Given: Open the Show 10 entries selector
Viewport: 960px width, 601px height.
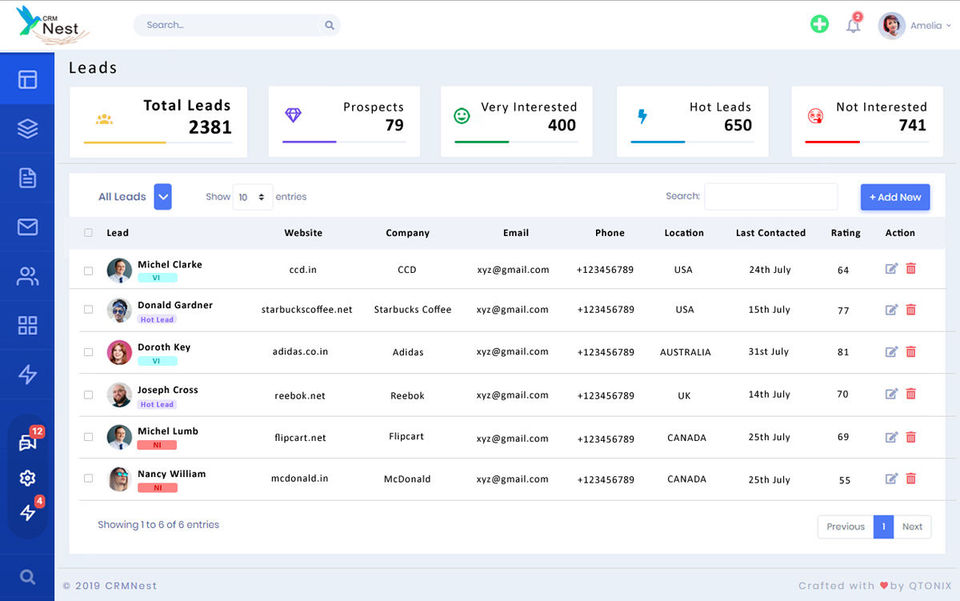Looking at the screenshot, I should click(x=252, y=197).
